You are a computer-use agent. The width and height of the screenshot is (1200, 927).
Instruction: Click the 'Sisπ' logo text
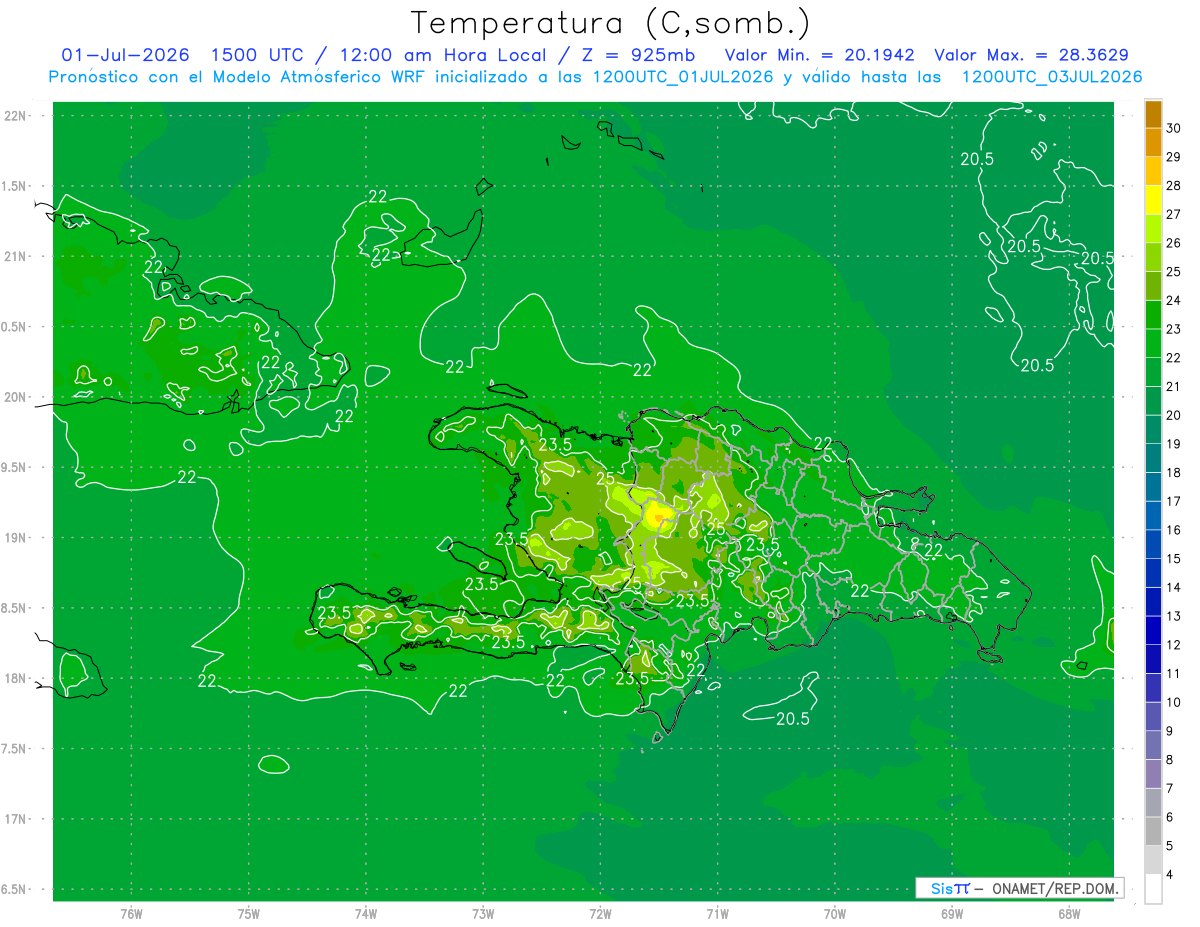(950, 888)
